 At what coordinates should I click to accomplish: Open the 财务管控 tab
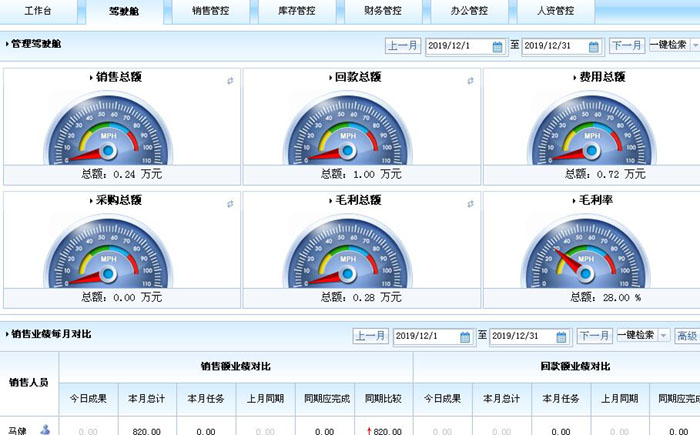378,12
